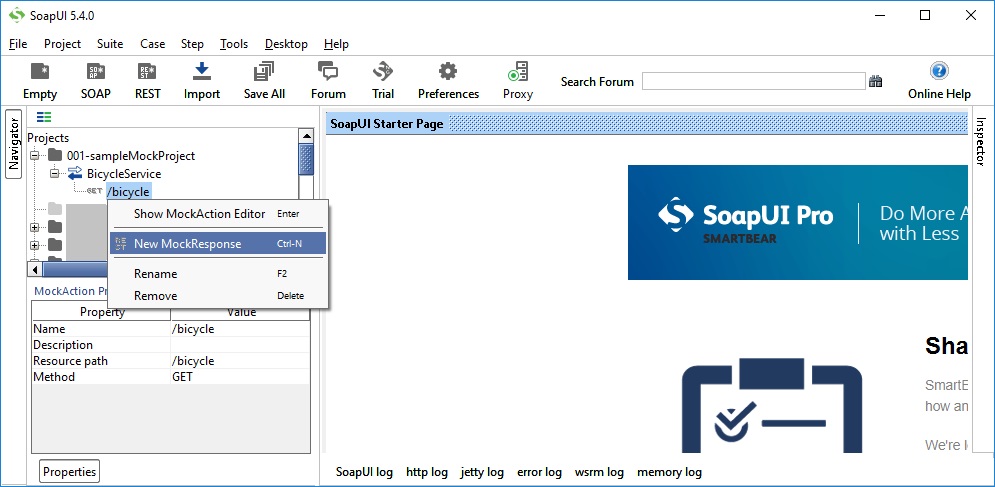The image size is (995, 487).
Task: Click the binoculars search forum icon
Action: point(876,81)
